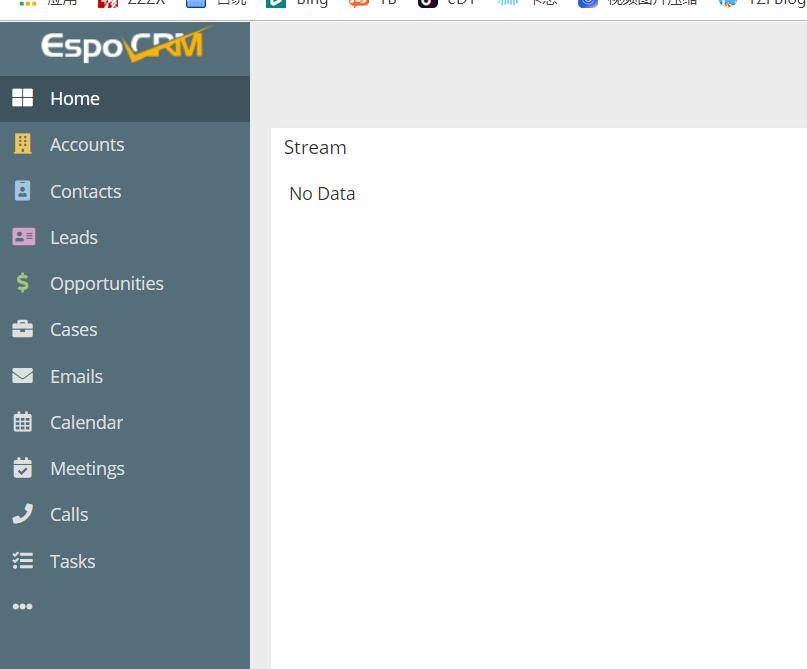Select the Opportunities text label in the navigation
This screenshot has width=807, height=669.
[x=107, y=283]
